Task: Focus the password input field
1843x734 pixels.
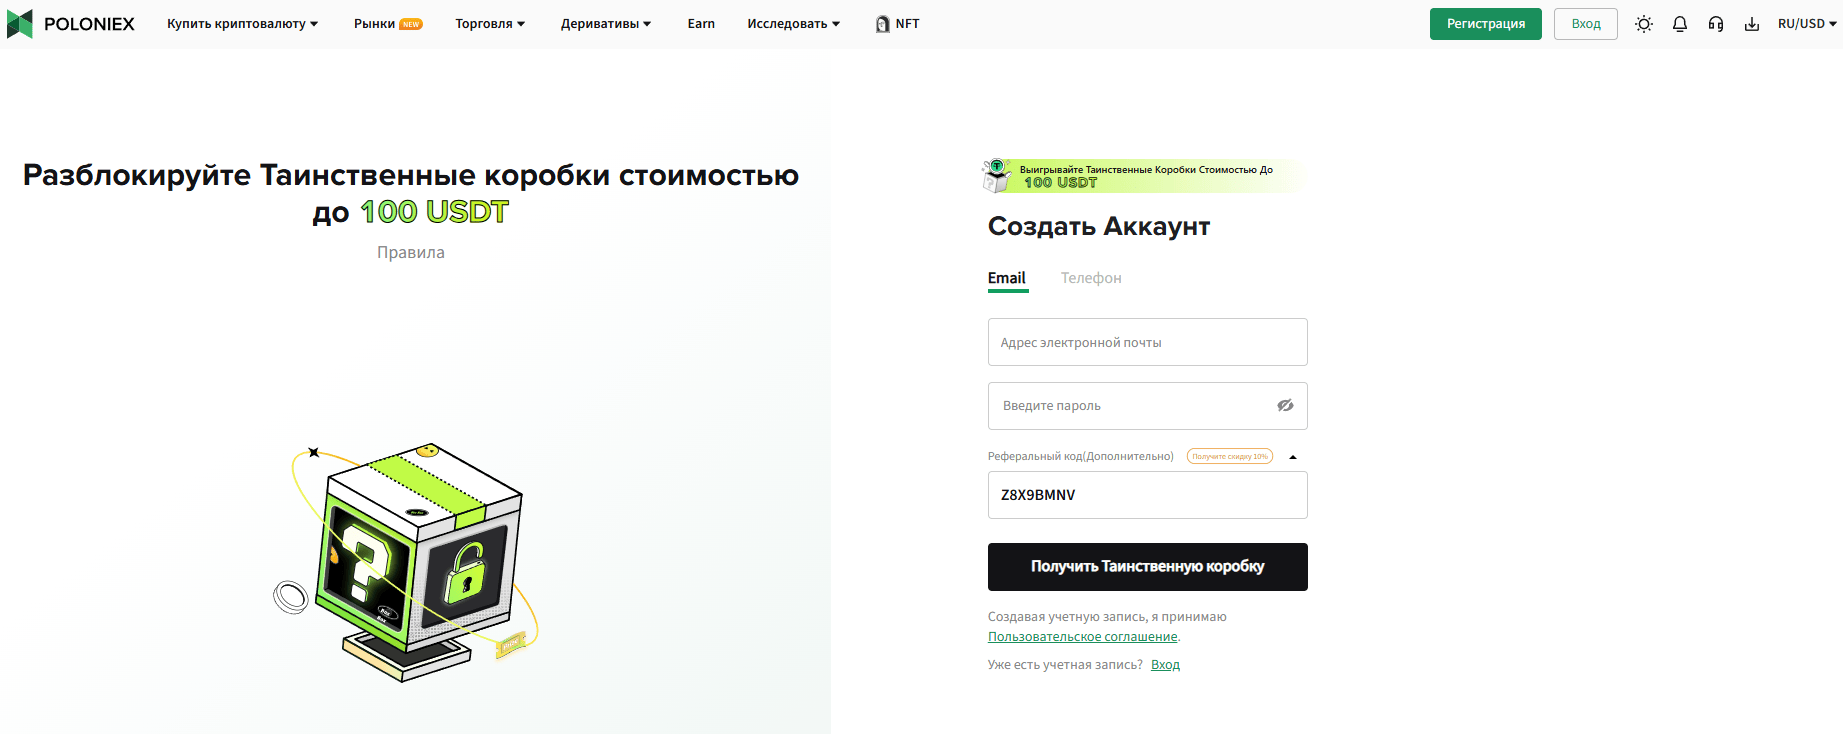Action: [x=1148, y=406]
